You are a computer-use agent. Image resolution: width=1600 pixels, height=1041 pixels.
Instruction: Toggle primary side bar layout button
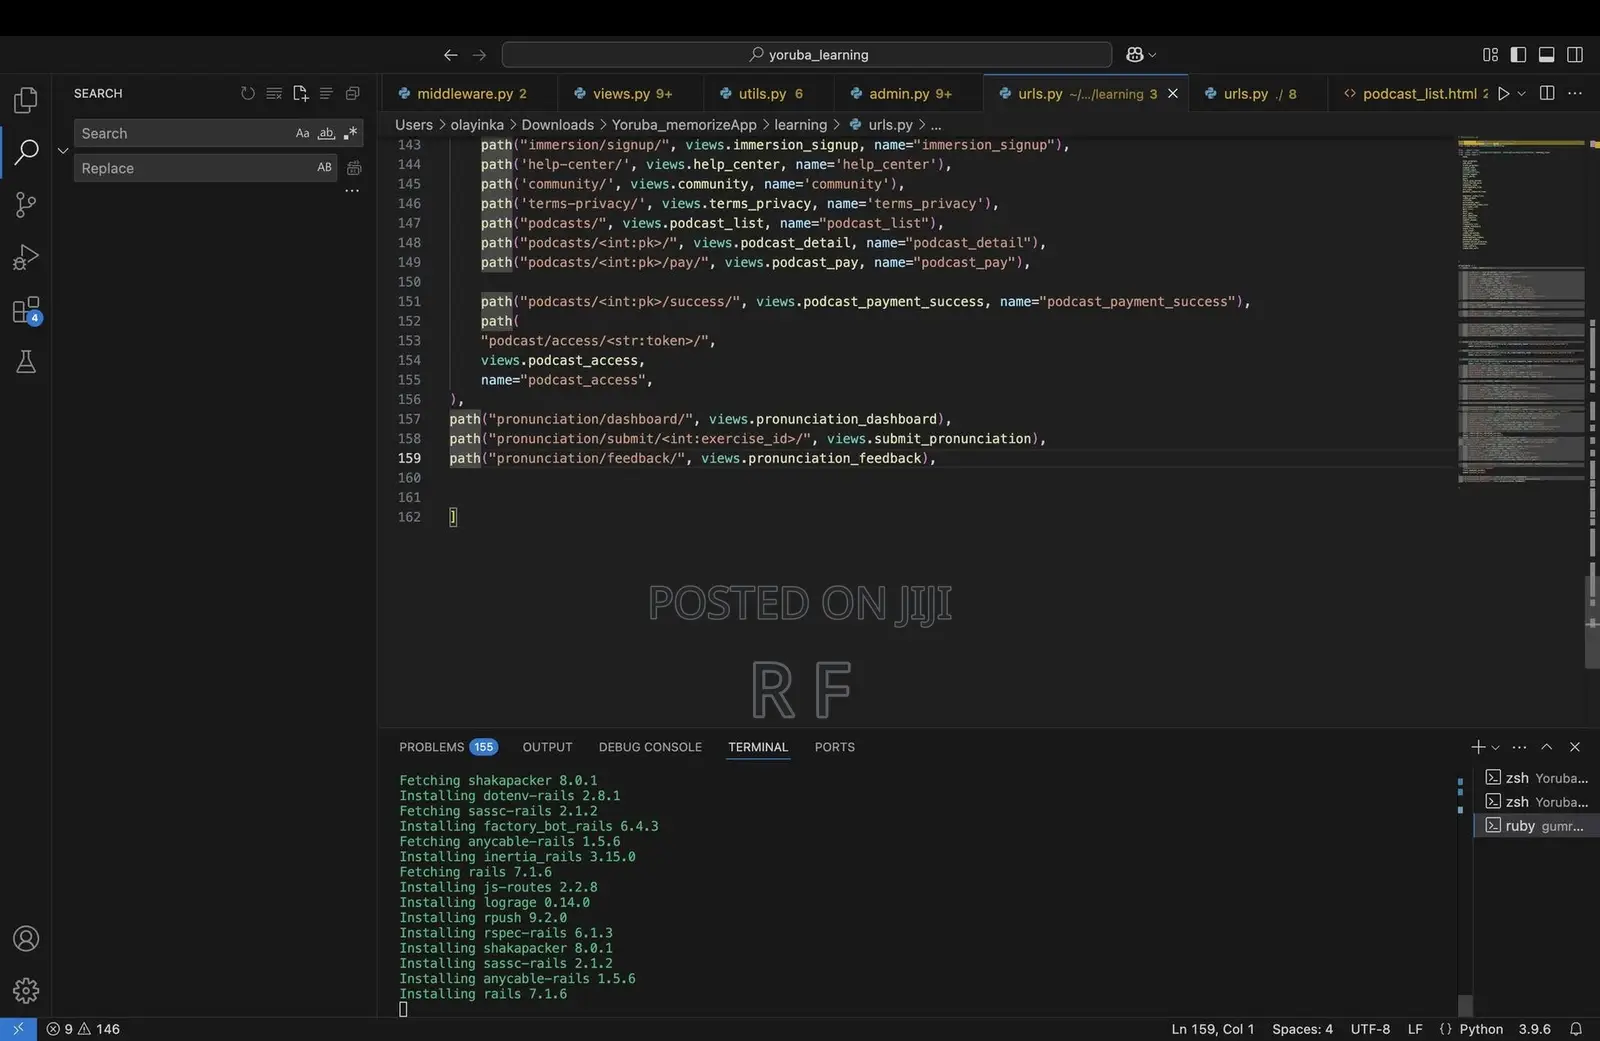[1518, 54]
